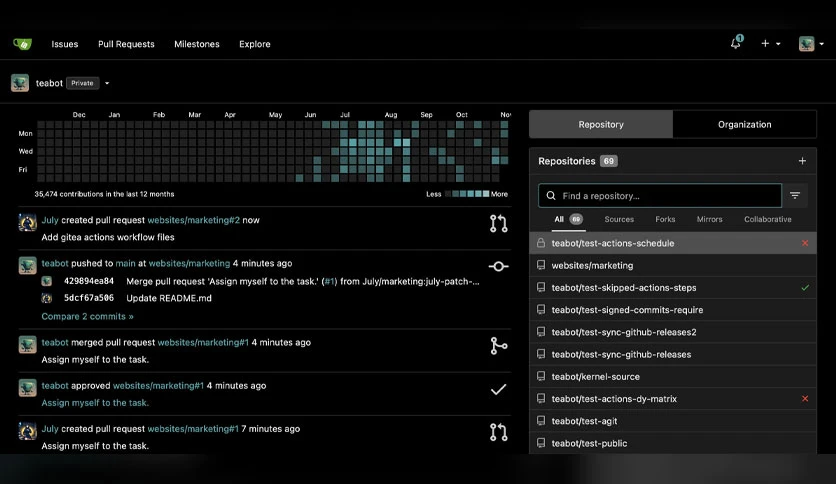The height and width of the screenshot is (484, 836).
Task: Open the Explore menu item
Action: (254, 44)
